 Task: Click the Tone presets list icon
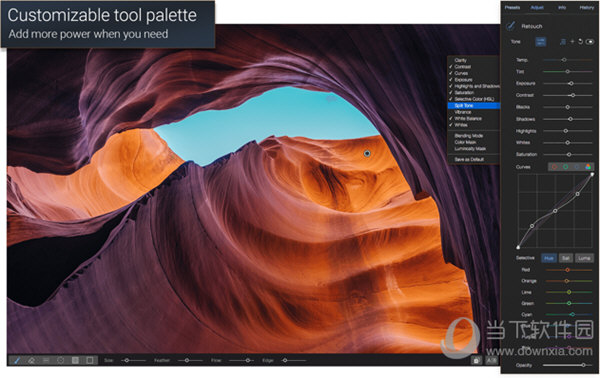coord(562,42)
